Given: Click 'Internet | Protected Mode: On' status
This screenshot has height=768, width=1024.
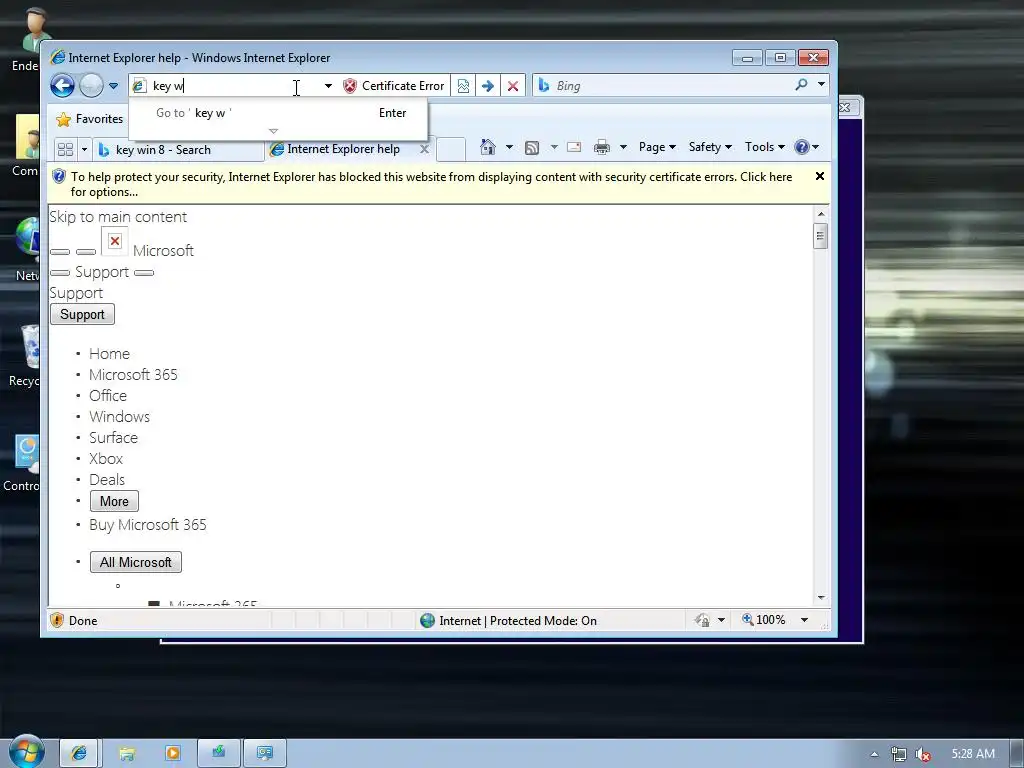Looking at the screenshot, I should pyautogui.click(x=508, y=620).
